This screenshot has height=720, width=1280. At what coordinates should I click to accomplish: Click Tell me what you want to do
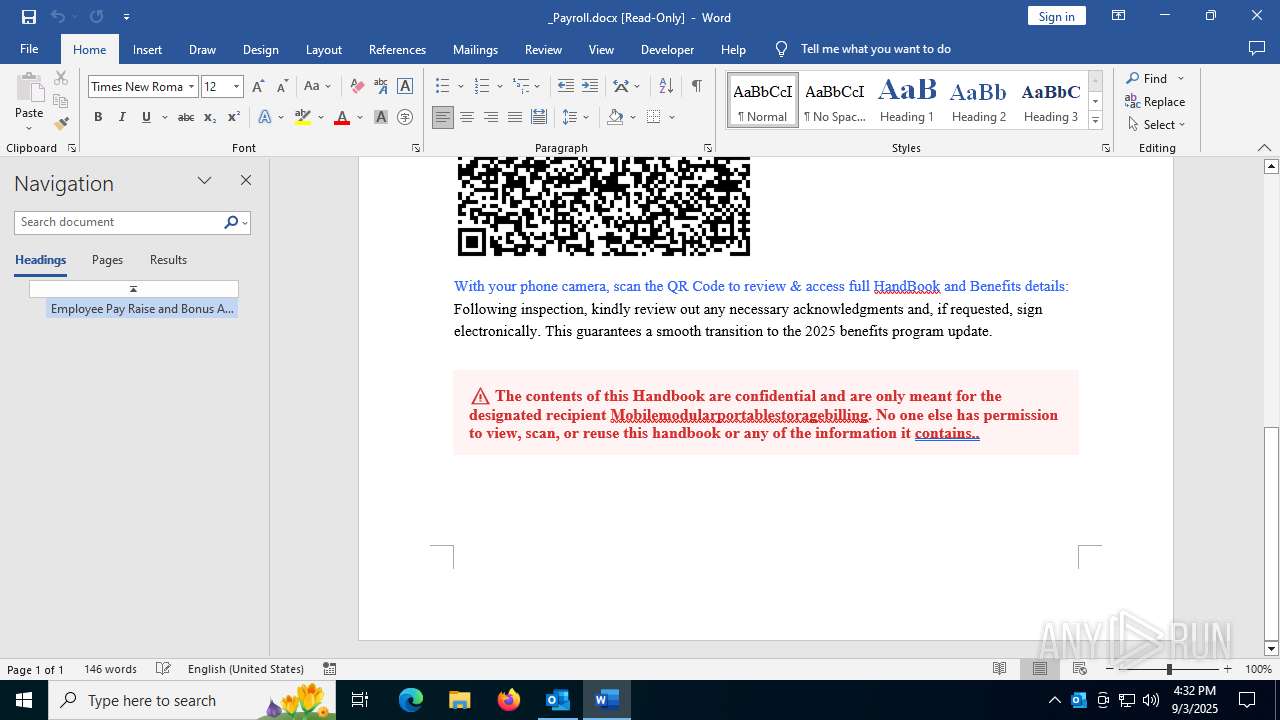pos(875,49)
